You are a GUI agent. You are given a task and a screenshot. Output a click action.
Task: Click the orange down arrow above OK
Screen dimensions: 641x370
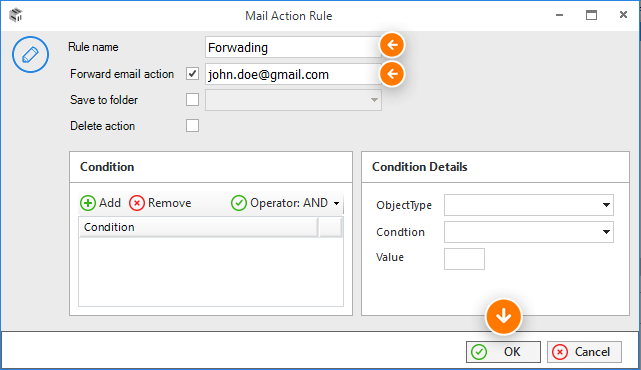503,316
